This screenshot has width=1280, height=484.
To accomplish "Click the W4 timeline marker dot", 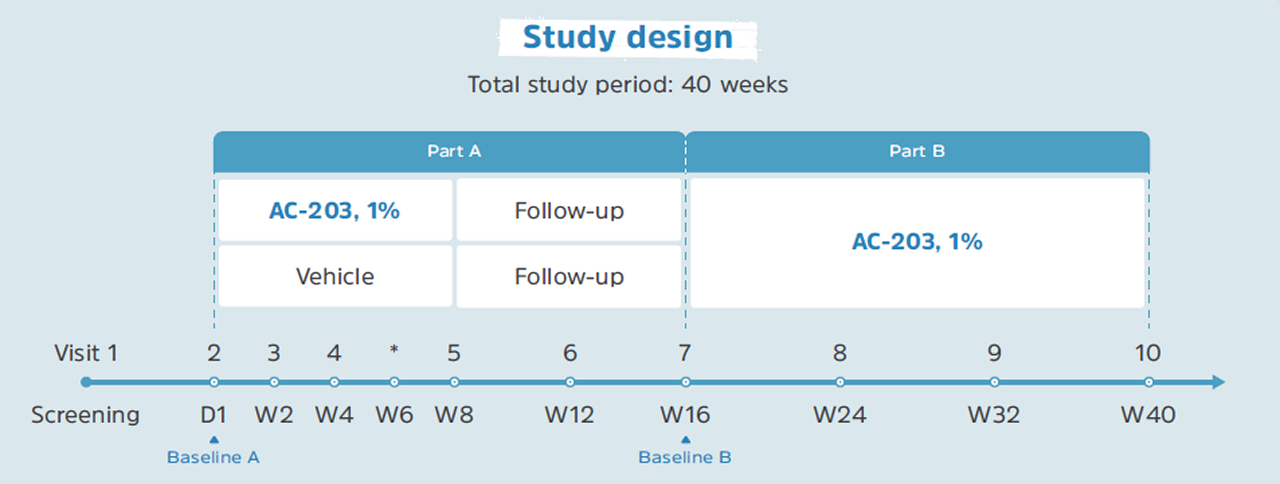I will 334,382.
